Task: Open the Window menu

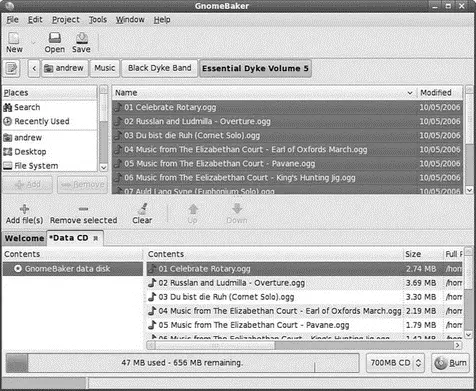Action: 130,20
